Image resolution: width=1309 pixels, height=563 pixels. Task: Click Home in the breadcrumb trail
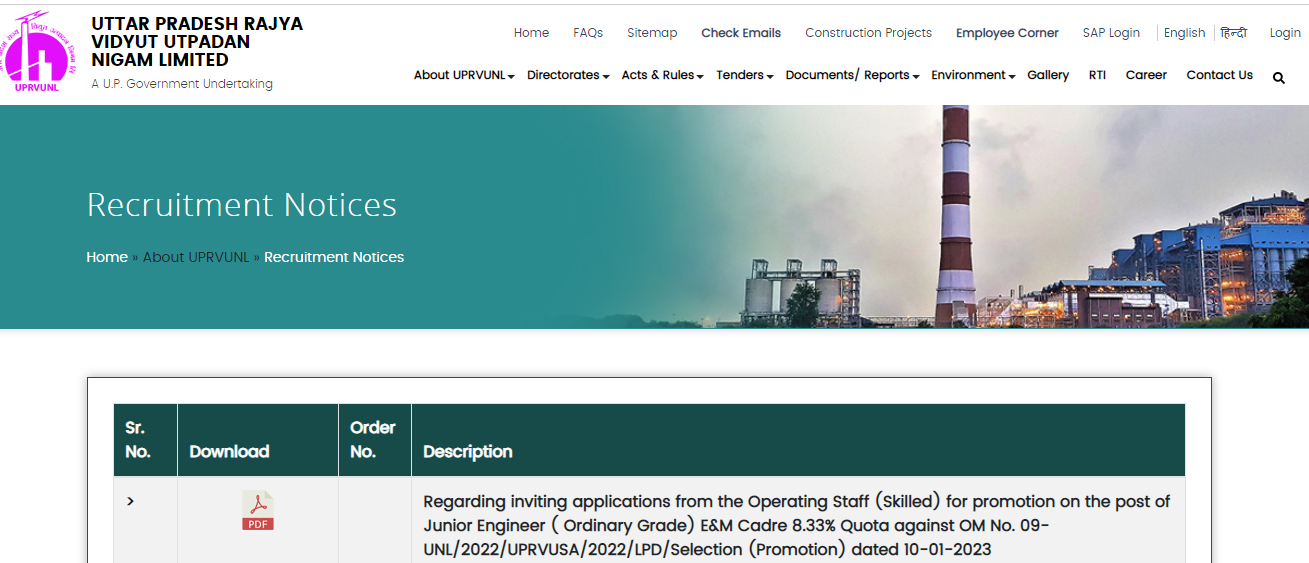point(107,257)
